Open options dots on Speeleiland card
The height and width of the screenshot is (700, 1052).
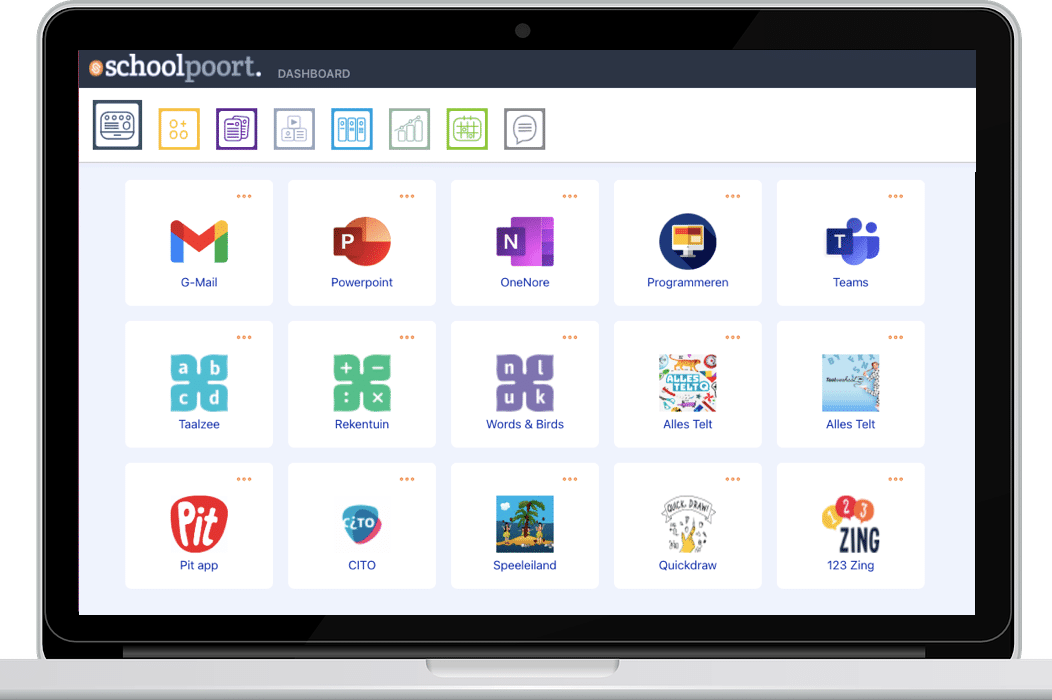[x=570, y=479]
